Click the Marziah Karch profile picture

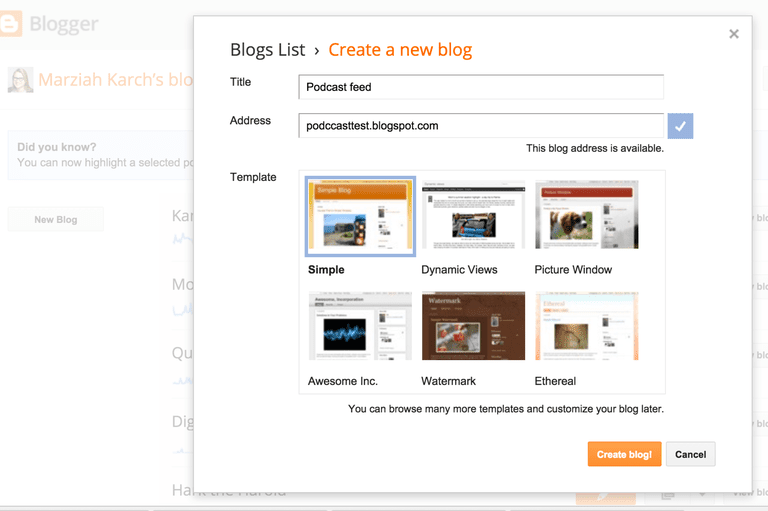coord(21,80)
